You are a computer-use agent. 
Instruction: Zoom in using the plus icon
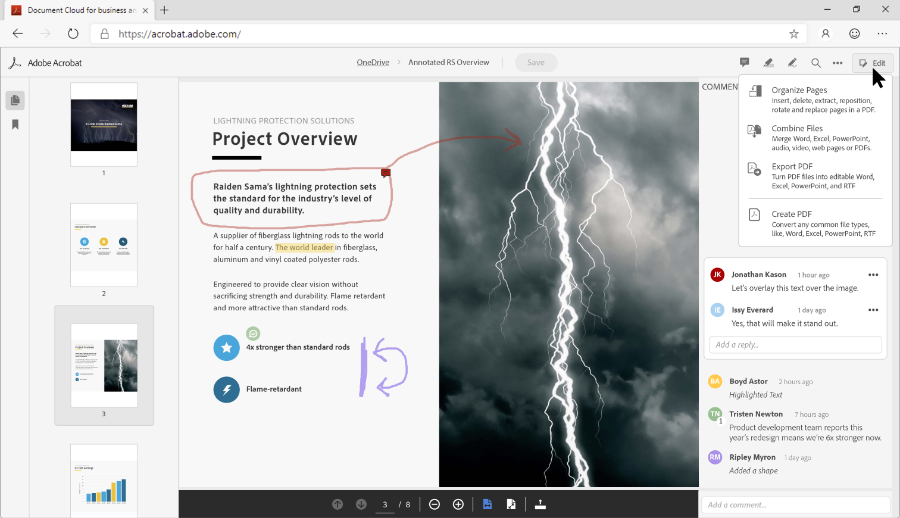pyautogui.click(x=458, y=504)
